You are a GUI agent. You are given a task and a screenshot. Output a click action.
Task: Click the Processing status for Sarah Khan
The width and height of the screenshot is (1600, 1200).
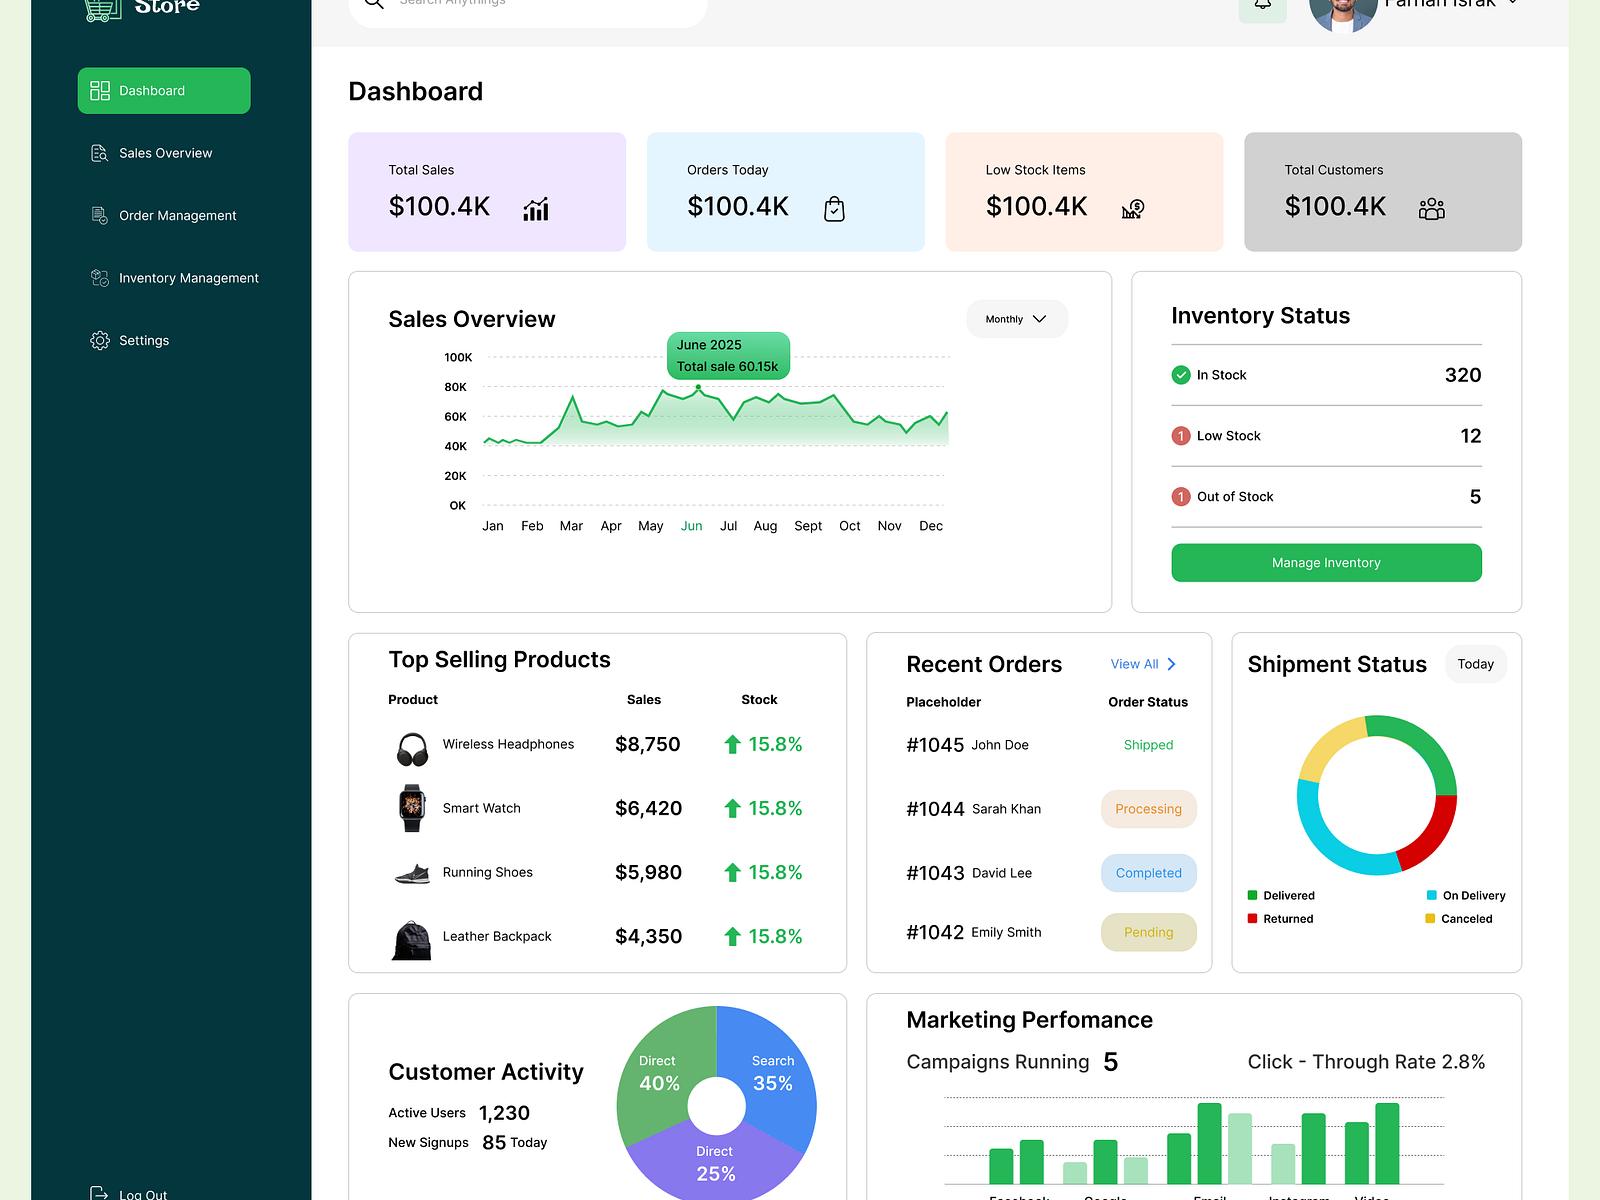pyautogui.click(x=1148, y=809)
